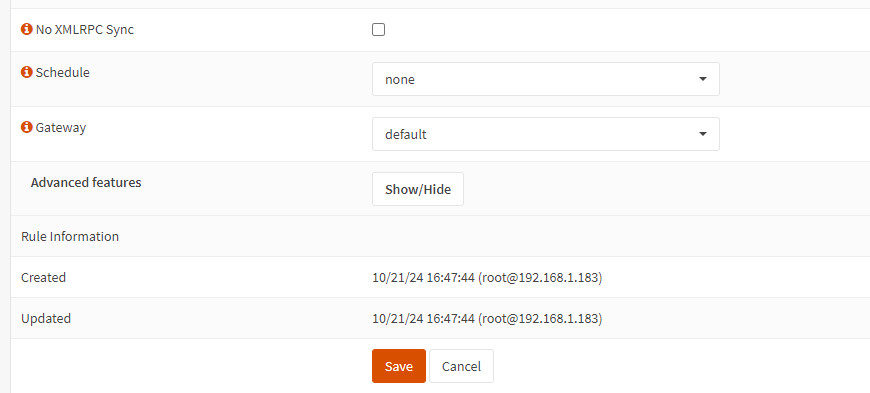
Task: Click the Updated timestamp value text
Action: click(x=487, y=318)
